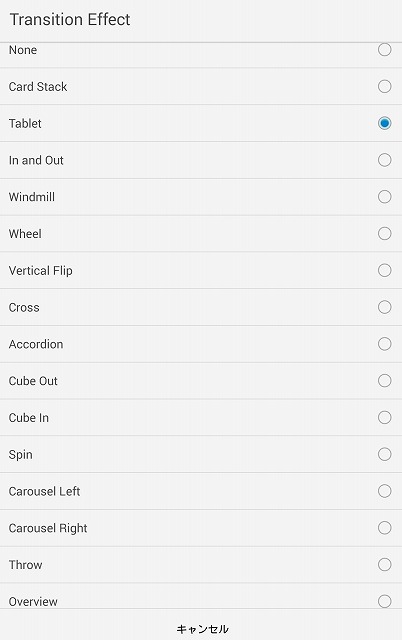Pick the In and Out effect

point(201,160)
